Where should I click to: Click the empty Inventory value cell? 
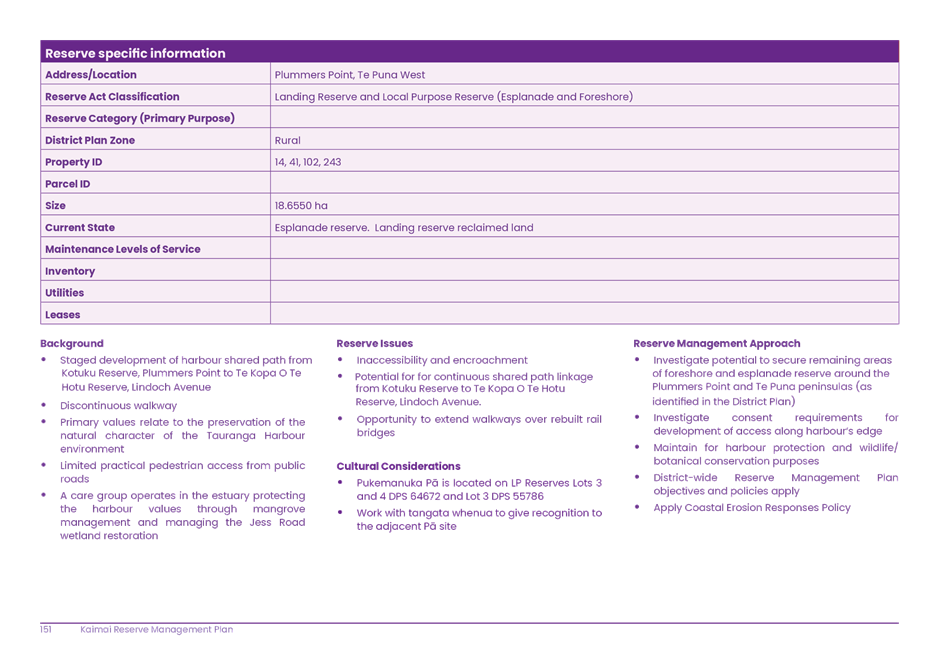584,271
